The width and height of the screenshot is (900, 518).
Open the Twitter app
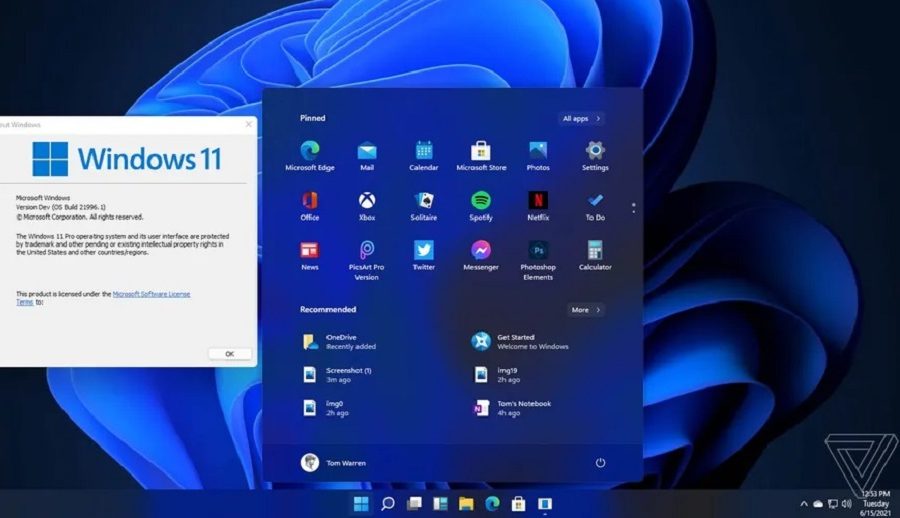[x=424, y=250]
